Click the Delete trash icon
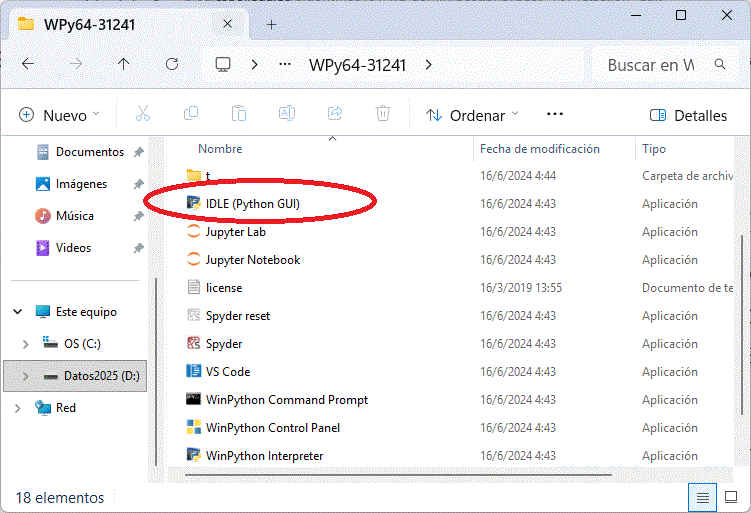Viewport: 751px width, 513px height. (x=383, y=114)
